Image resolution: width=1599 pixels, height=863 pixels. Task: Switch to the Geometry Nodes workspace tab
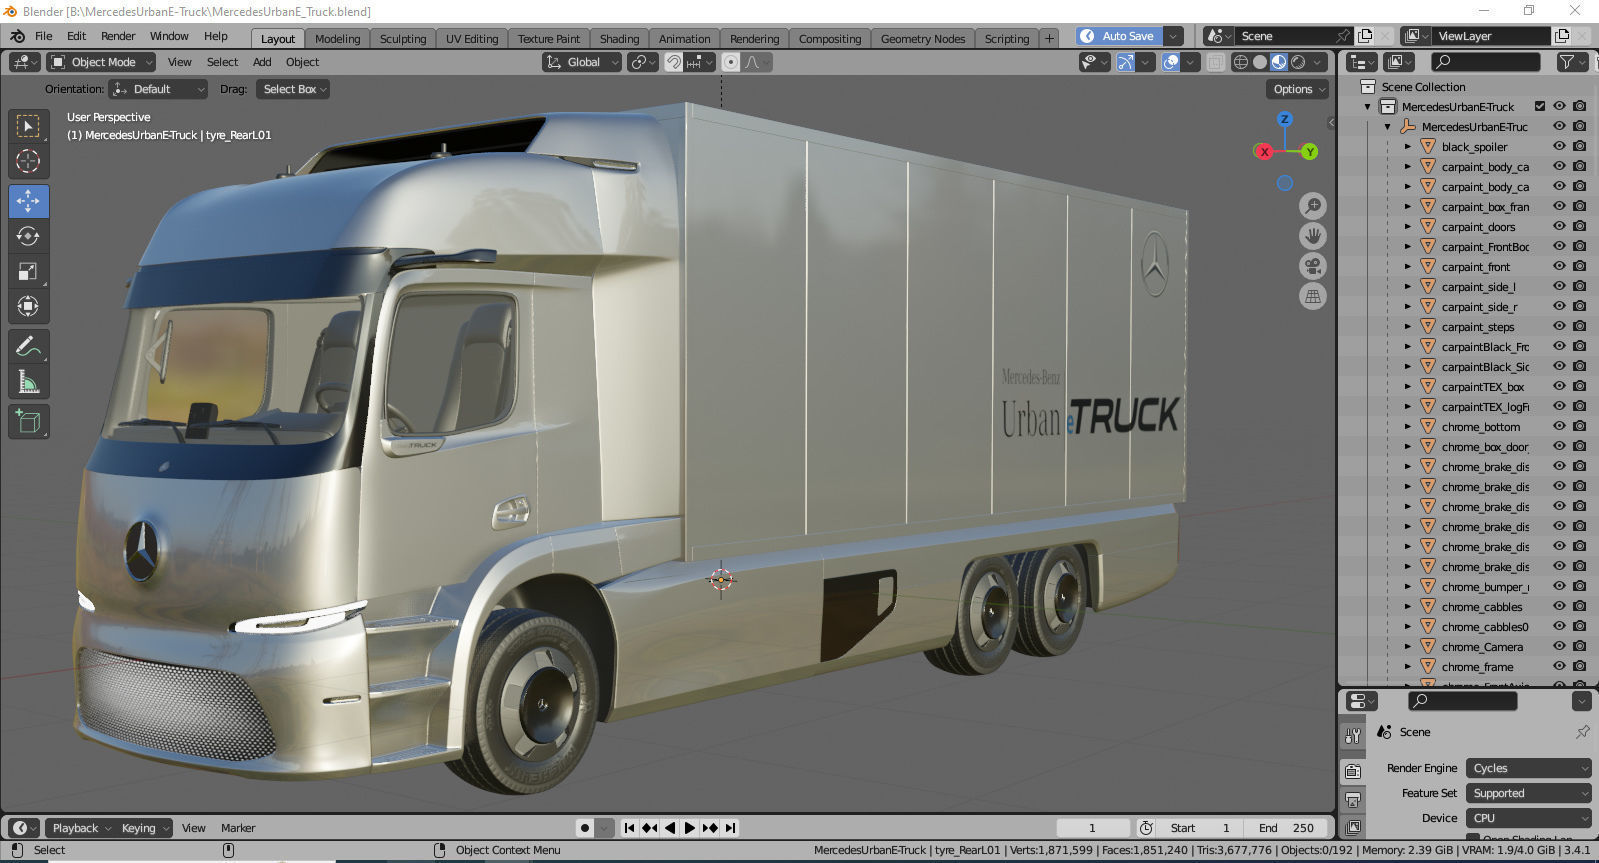click(923, 39)
